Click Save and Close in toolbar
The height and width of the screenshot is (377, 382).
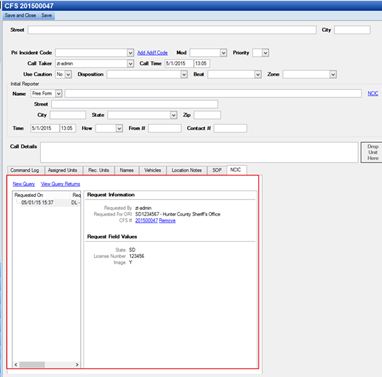pyautogui.click(x=20, y=15)
